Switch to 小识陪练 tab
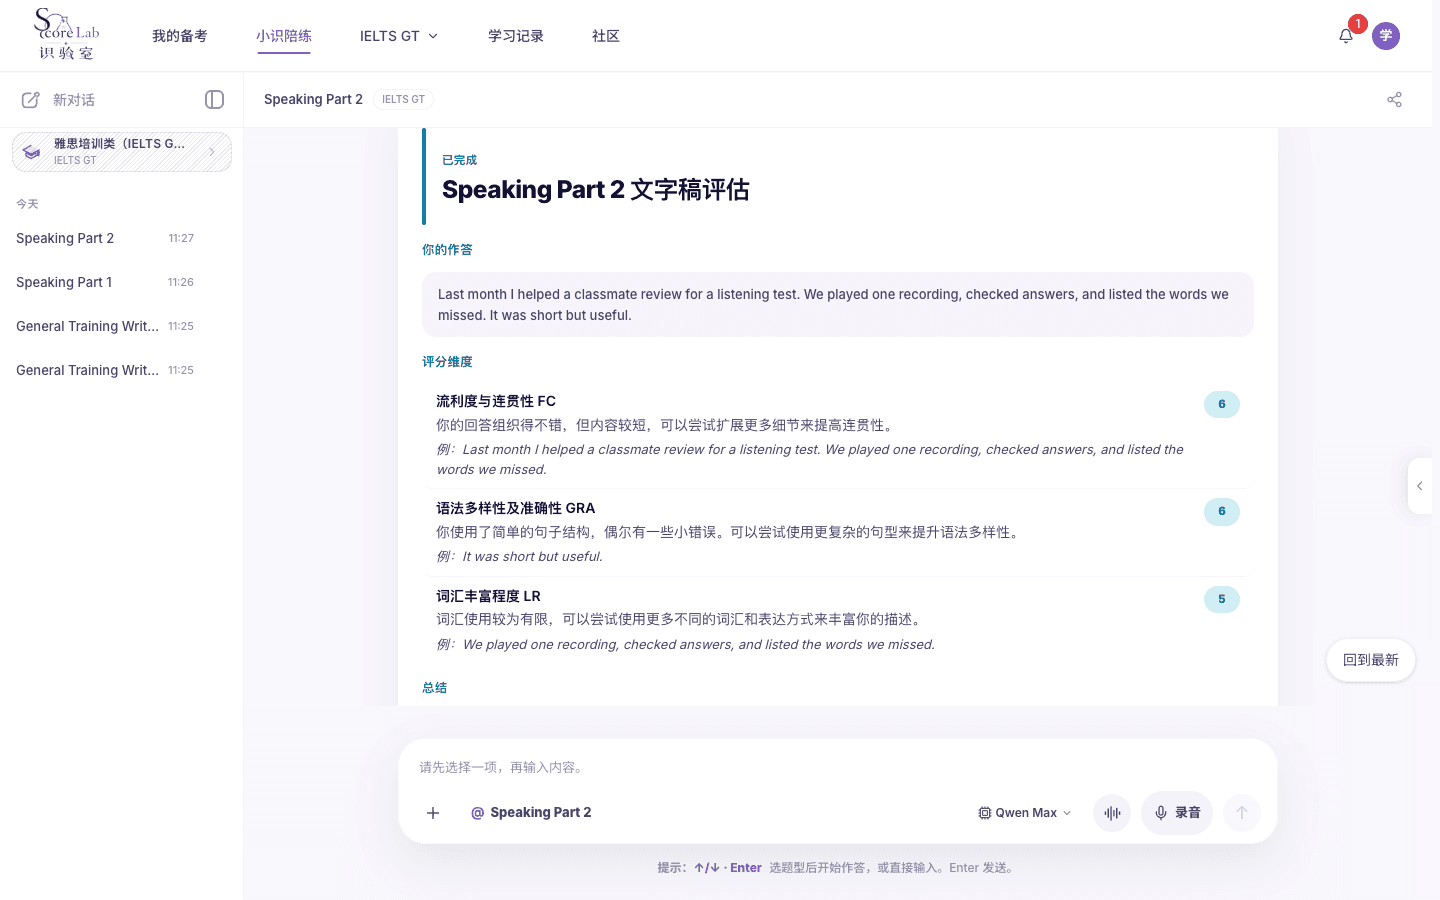This screenshot has width=1440, height=900. 284,36
